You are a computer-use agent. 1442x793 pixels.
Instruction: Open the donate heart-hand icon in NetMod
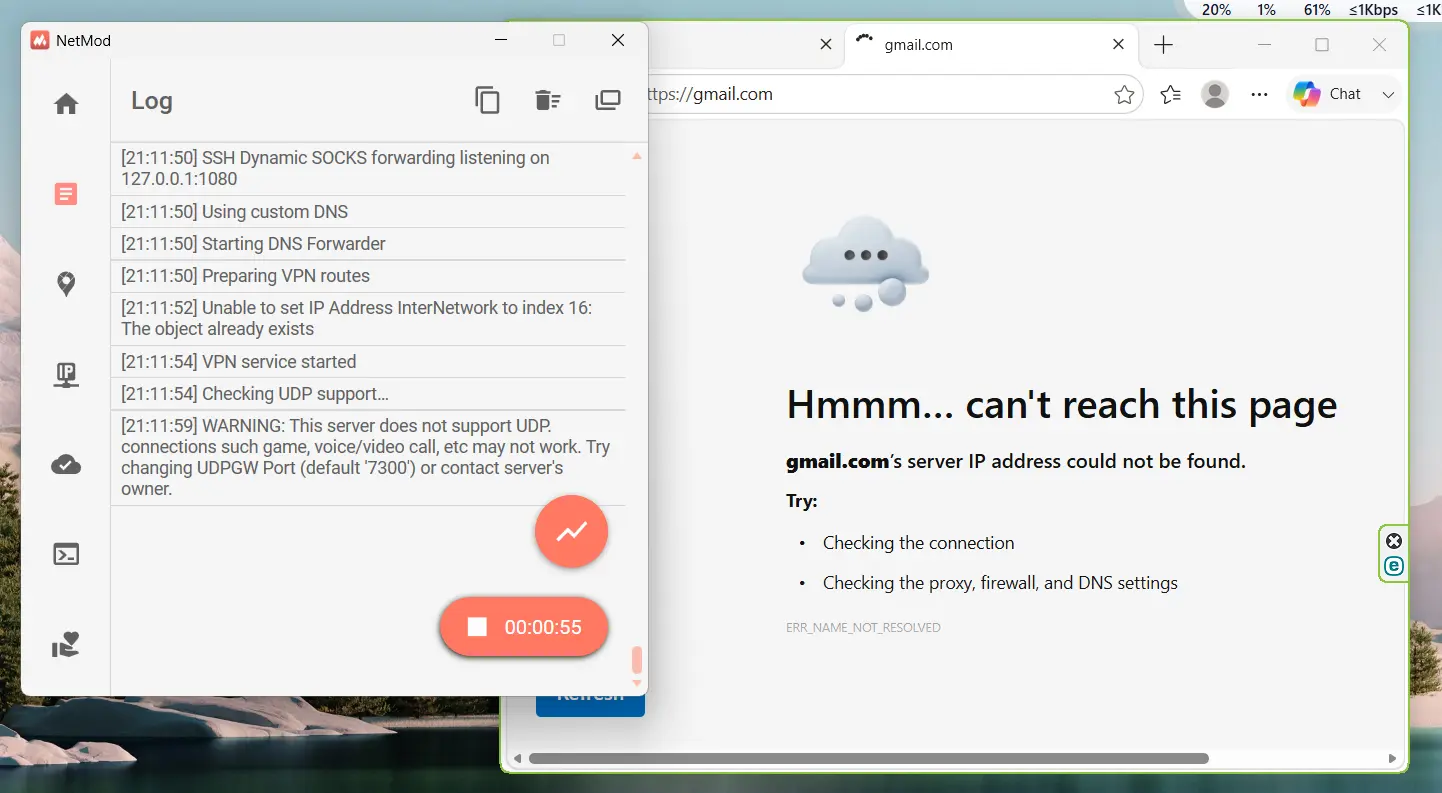(66, 645)
